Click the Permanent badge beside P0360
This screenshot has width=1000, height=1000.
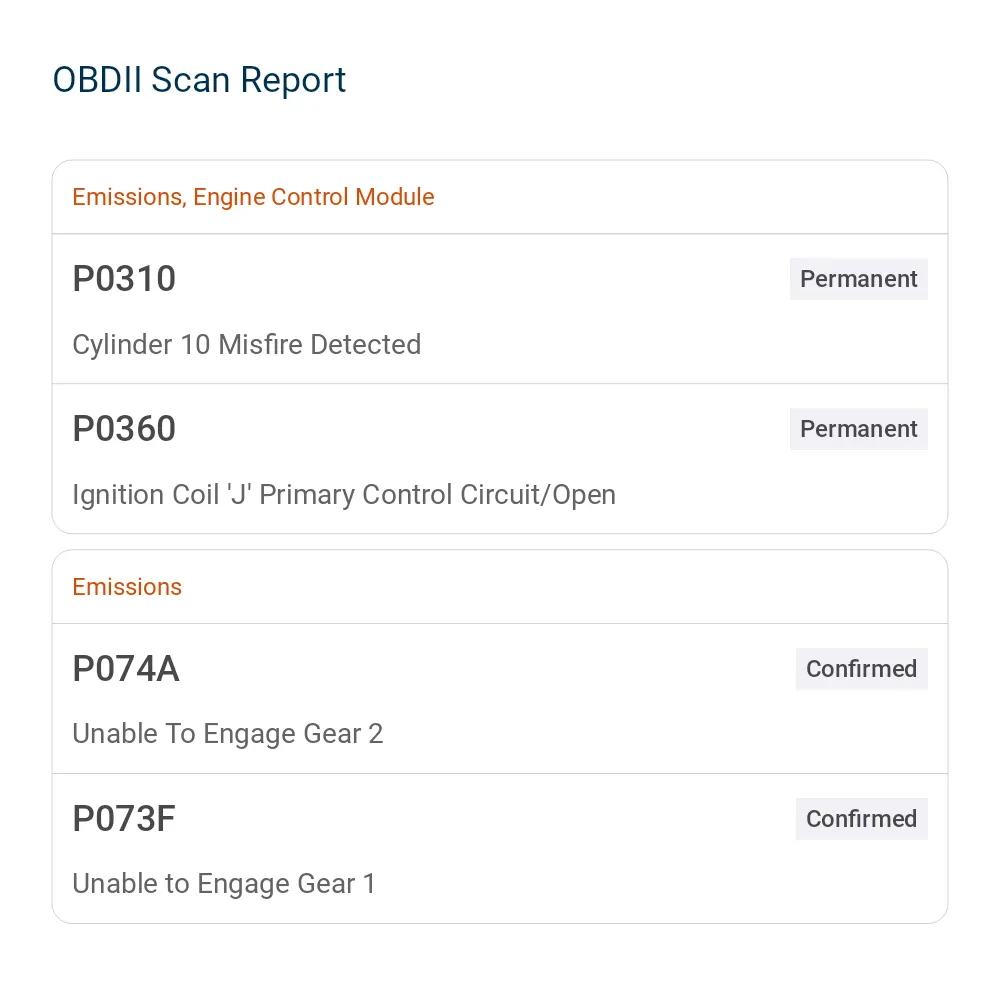[858, 429]
